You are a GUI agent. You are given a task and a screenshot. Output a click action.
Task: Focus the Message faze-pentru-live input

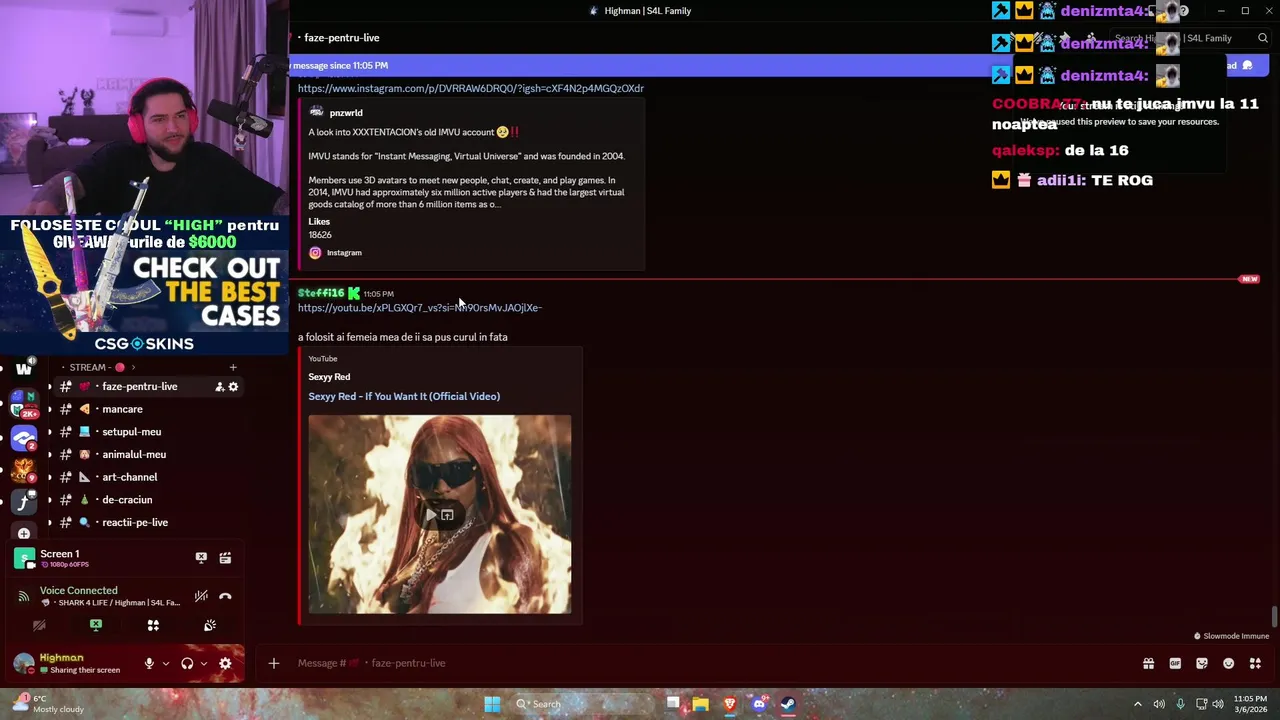[x=700, y=663]
